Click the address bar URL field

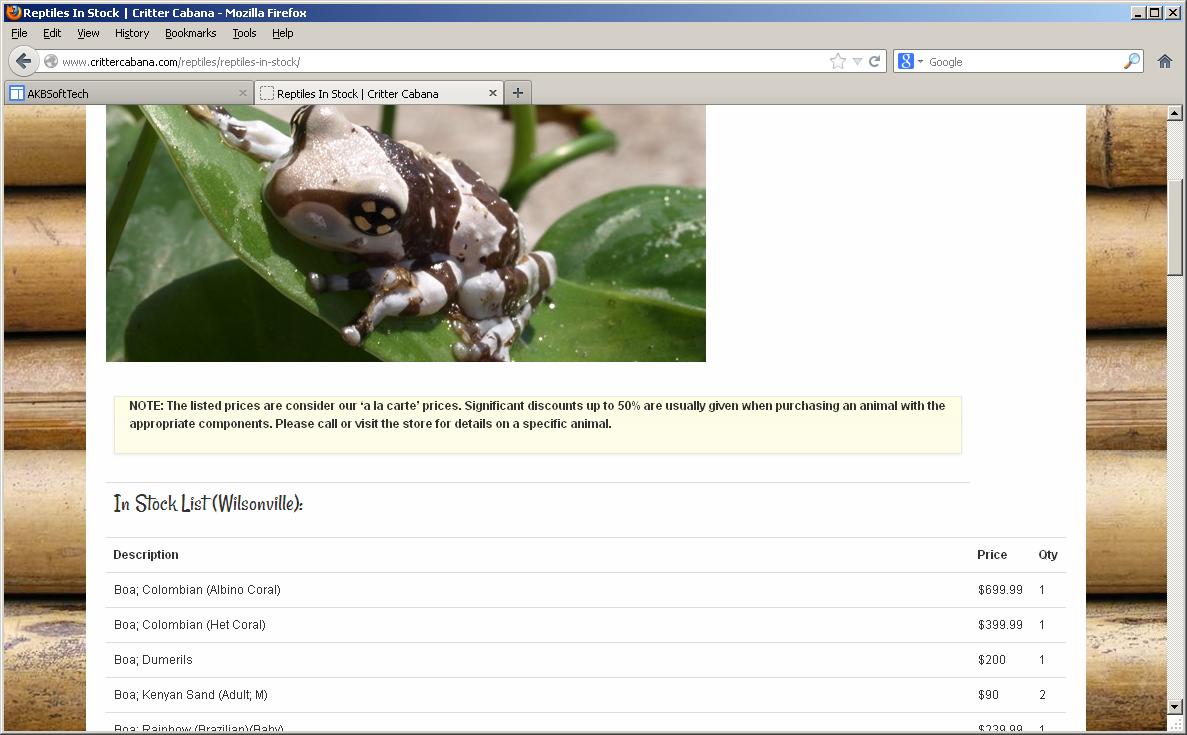pyautogui.click(x=440, y=61)
